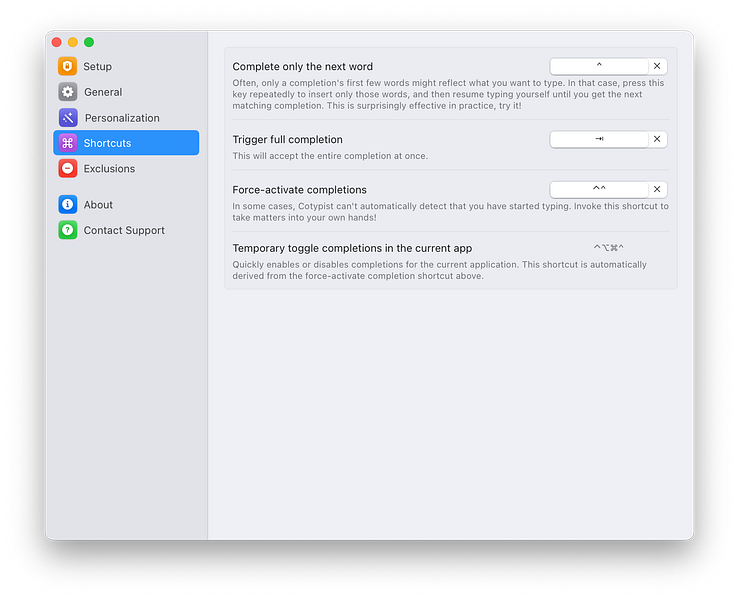The height and width of the screenshot is (600, 739).
Task: Select the Shortcuts label in sidebar
Action: [x=107, y=143]
